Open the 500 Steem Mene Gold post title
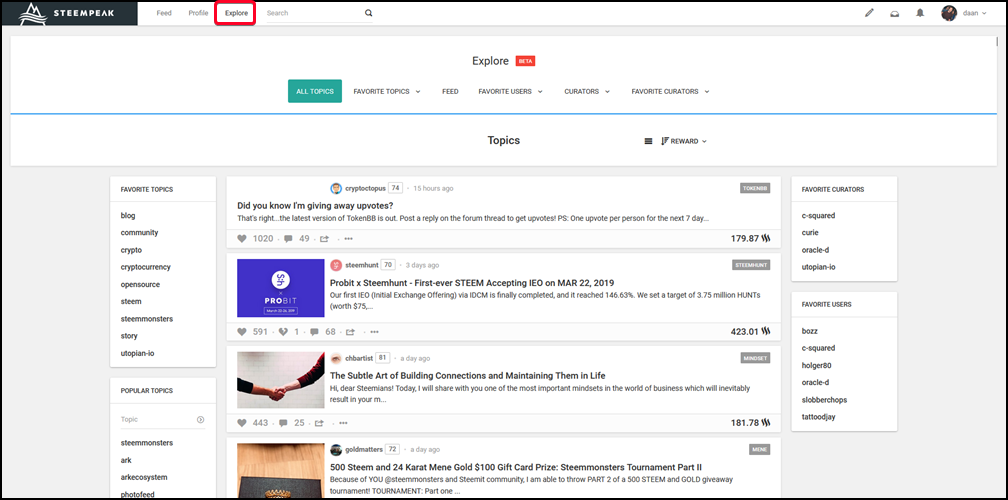Screen dimensions: 1008x500 pyautogui.click(x=516, y=467)
